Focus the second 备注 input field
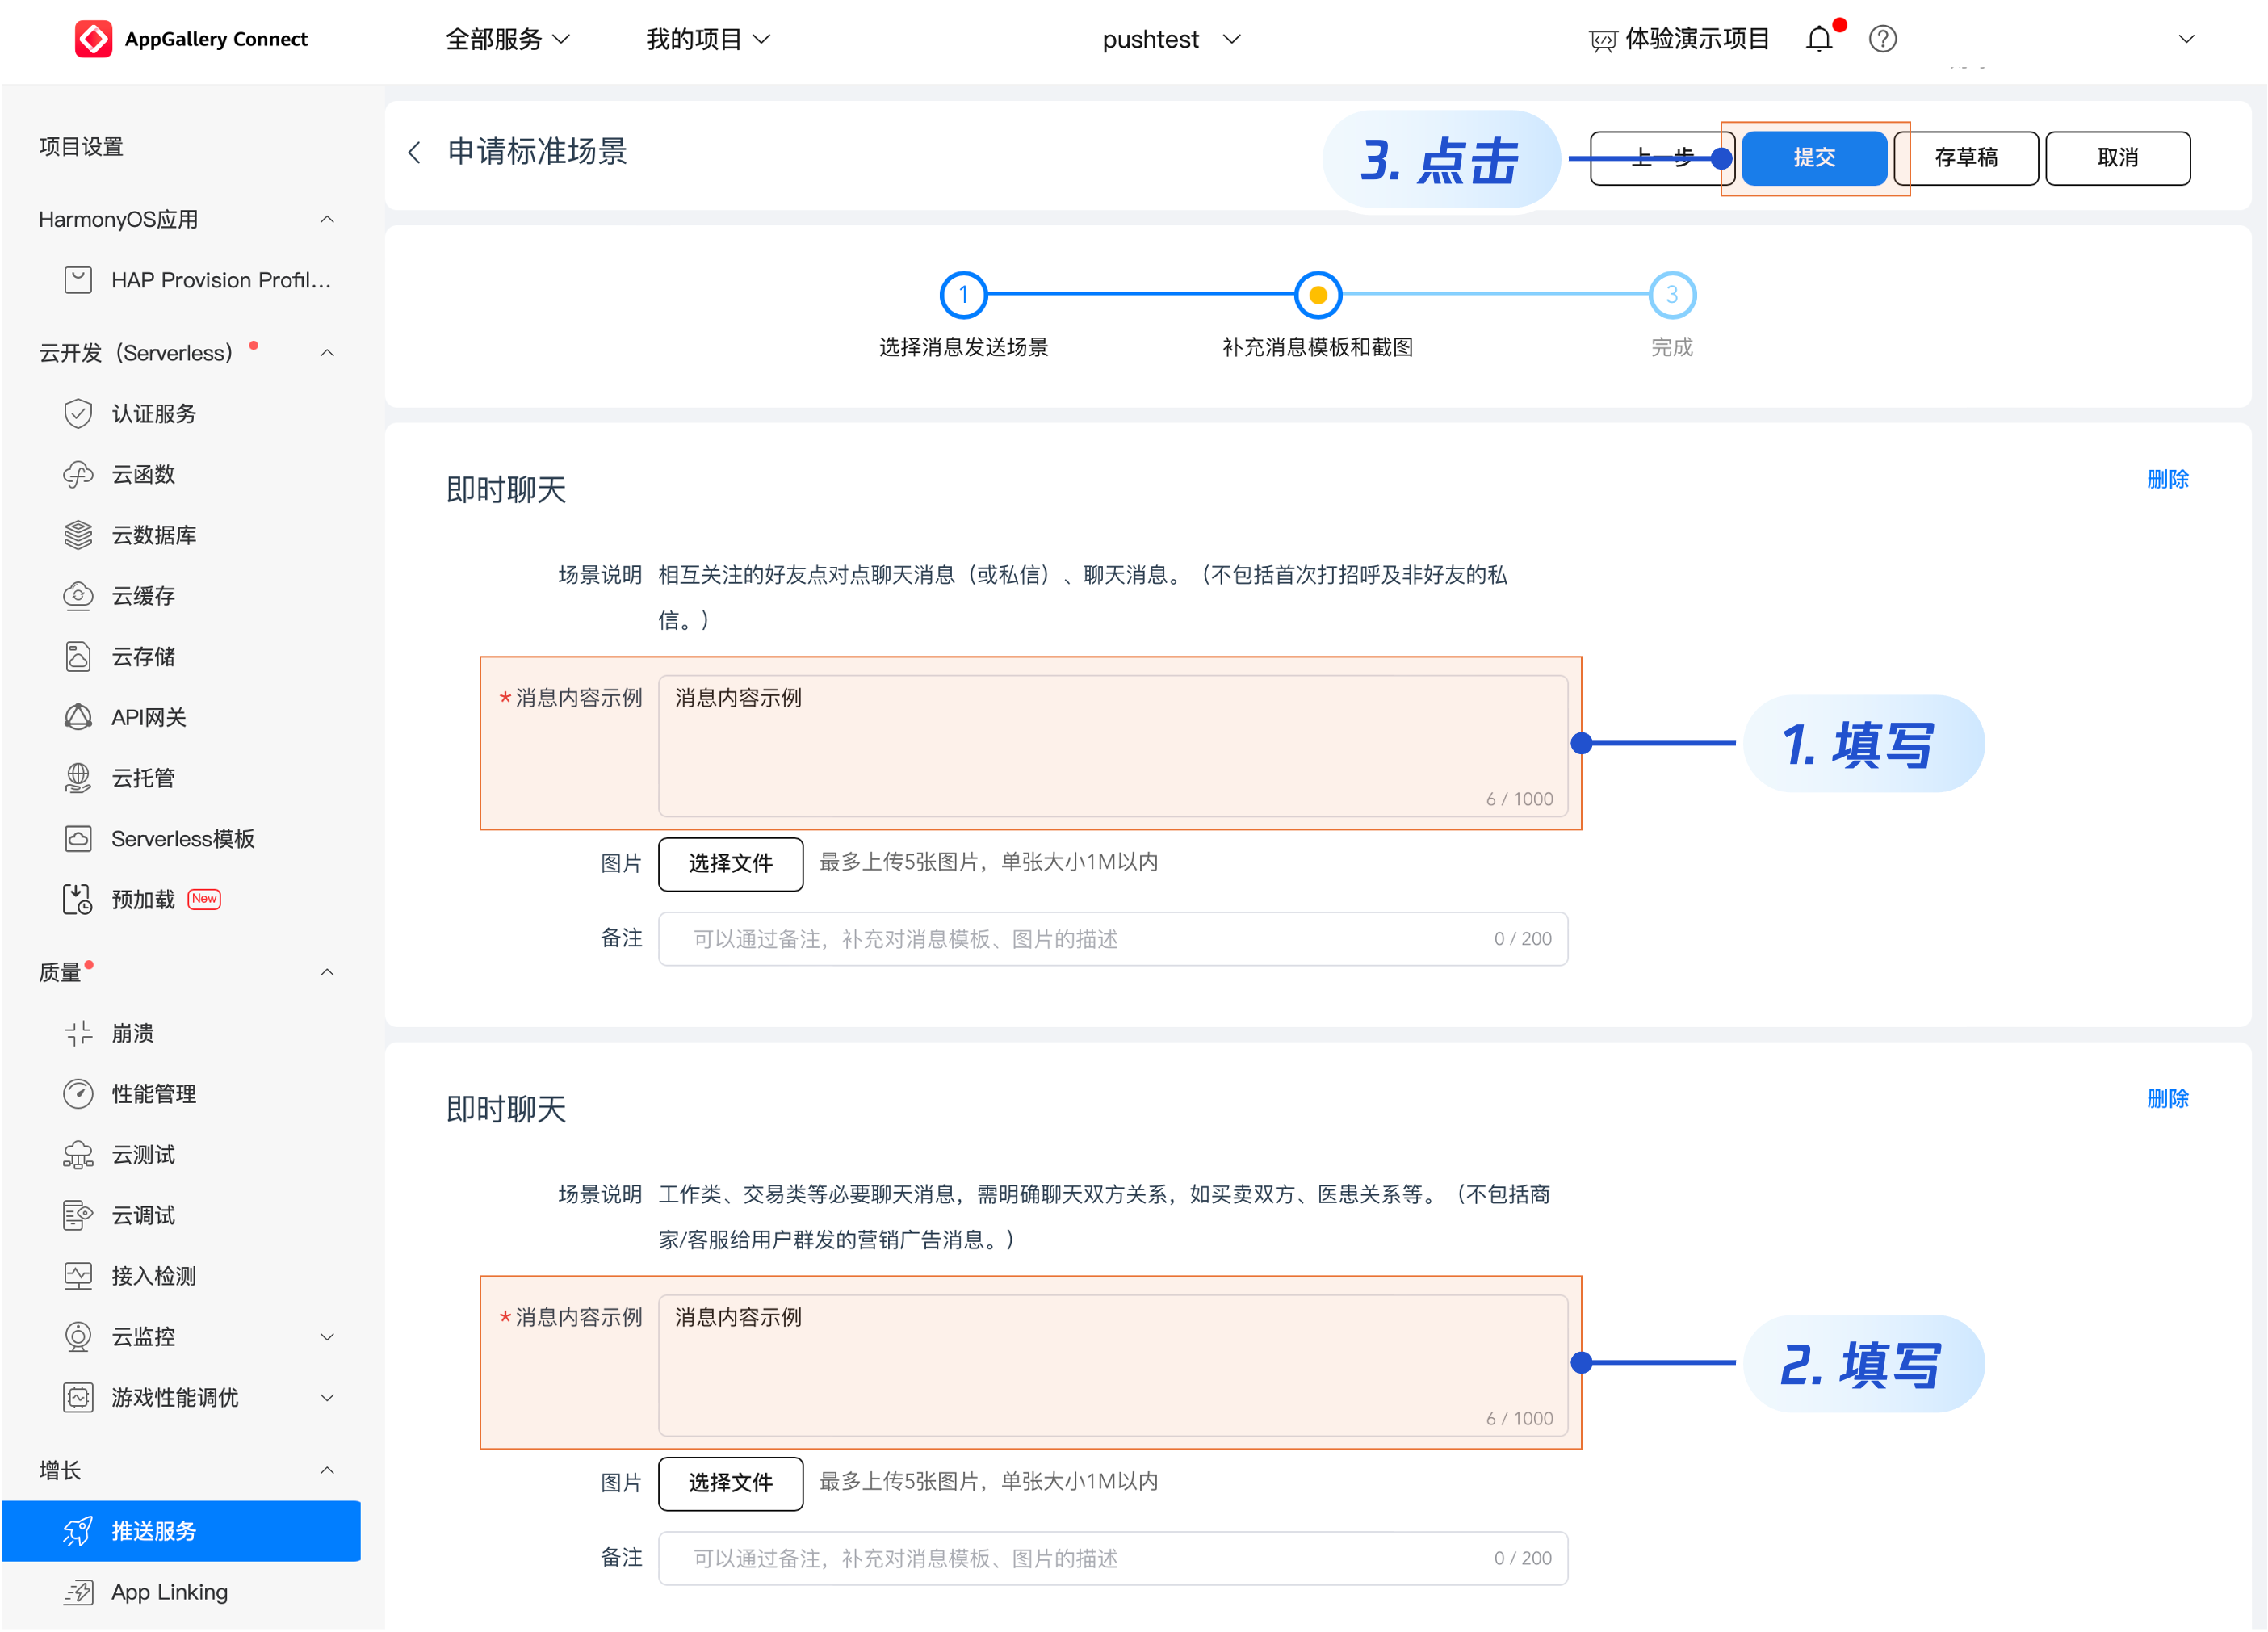2268x1632 pixels. point(1112,1557)
